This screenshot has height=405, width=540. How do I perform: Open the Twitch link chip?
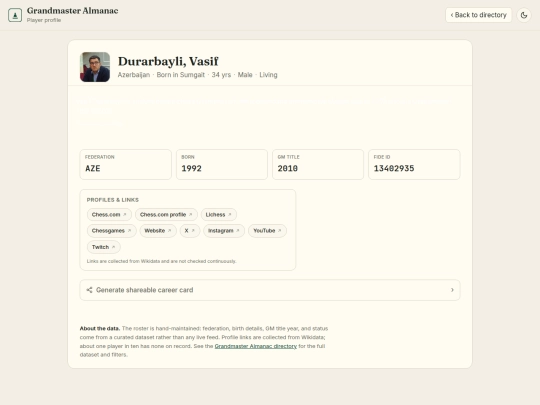pyautogui.click(x=104, y=247)
